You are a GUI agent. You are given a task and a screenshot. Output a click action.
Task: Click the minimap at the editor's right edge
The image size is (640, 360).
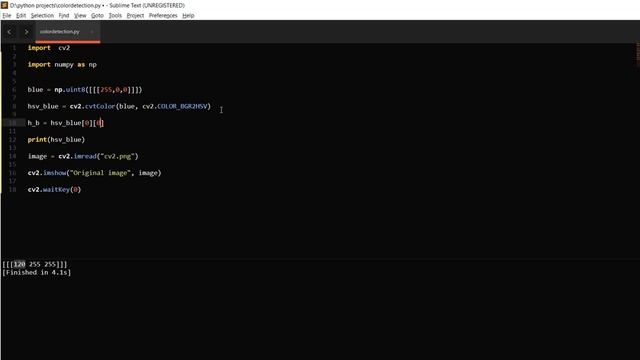pyautogui.click(x=638, y=55)
